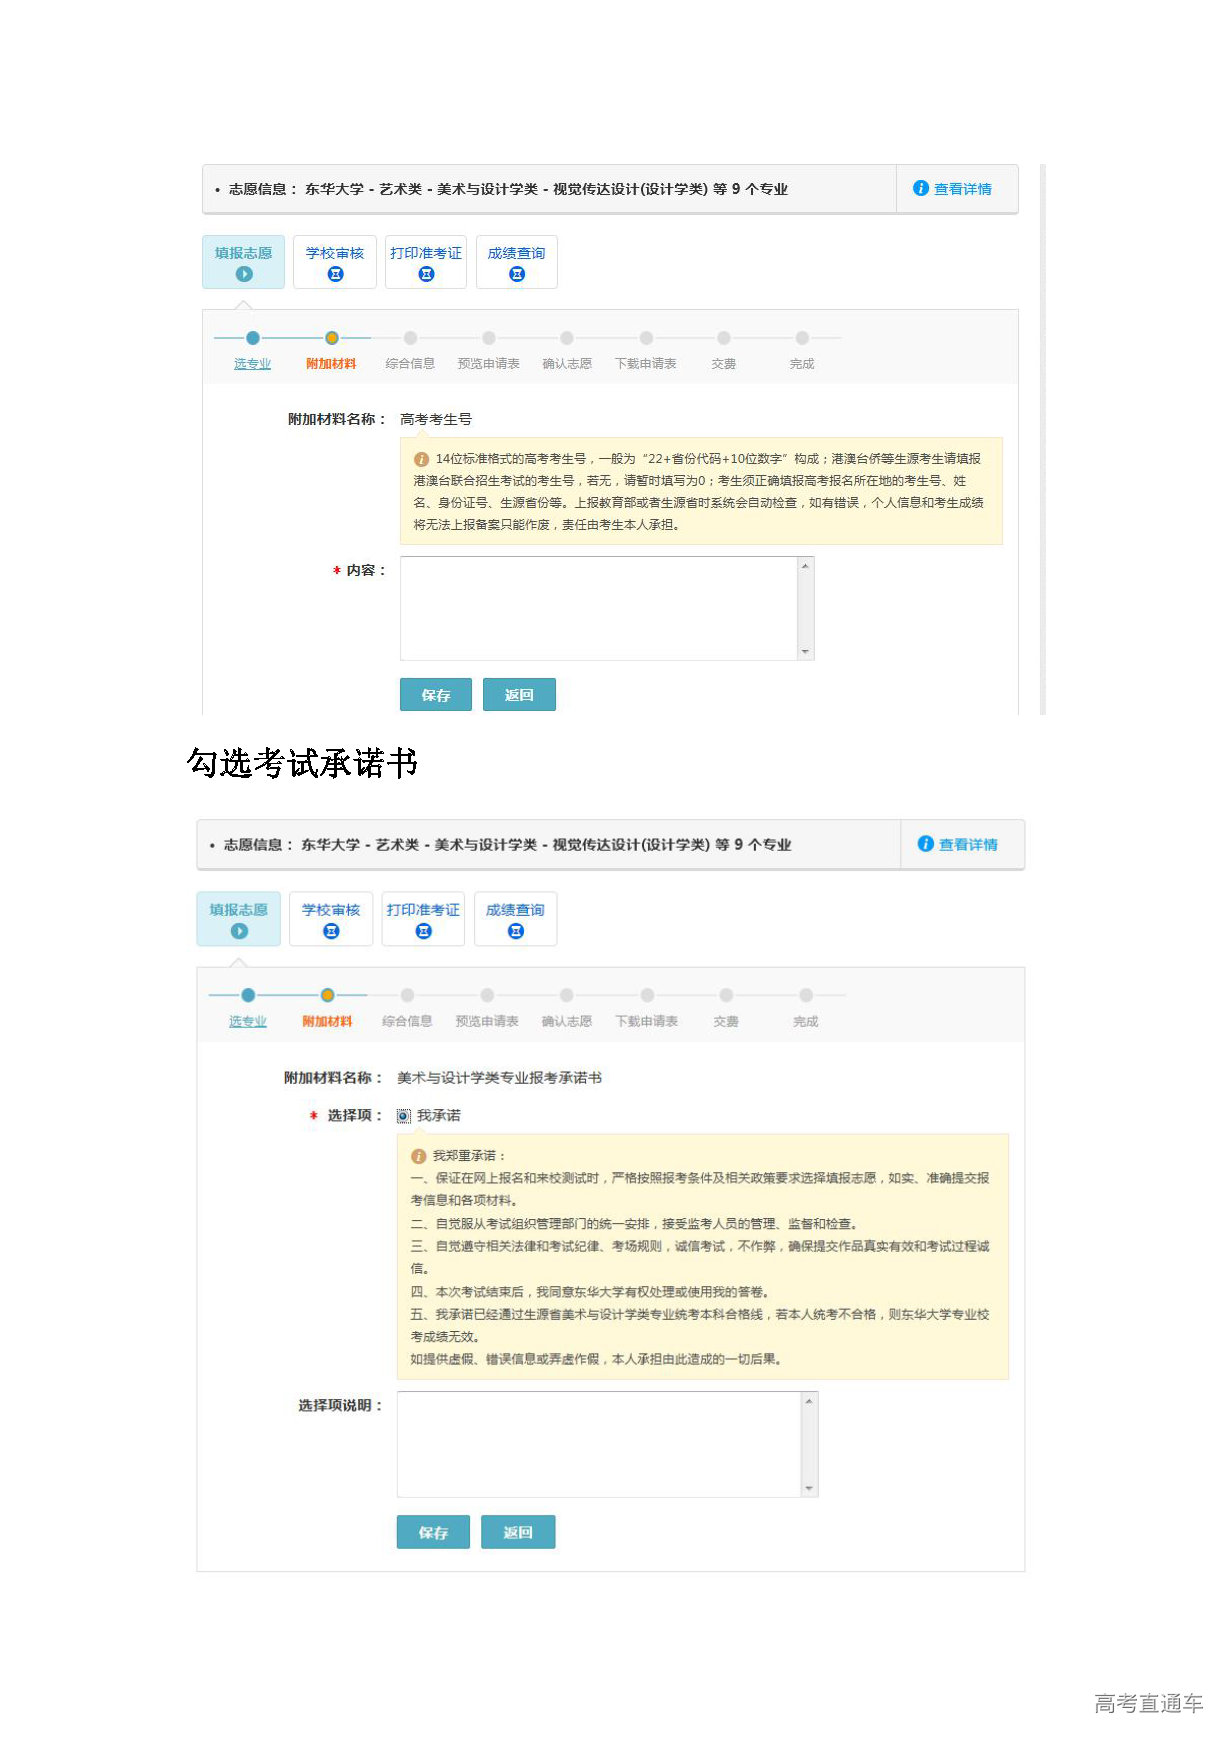Click the hourglass icon under 打印准考证 in the 高考考生号 screenshot

(426, 274)
